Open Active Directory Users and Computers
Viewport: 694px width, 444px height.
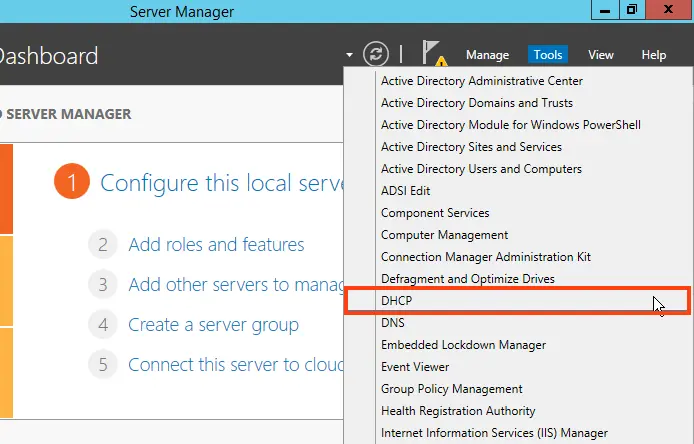(481, 169)
